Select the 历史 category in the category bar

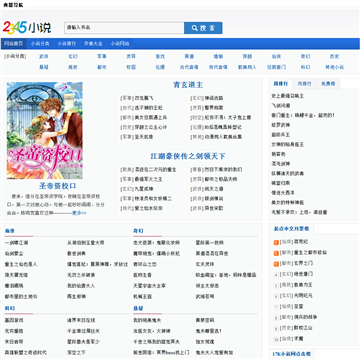[334, 56]
